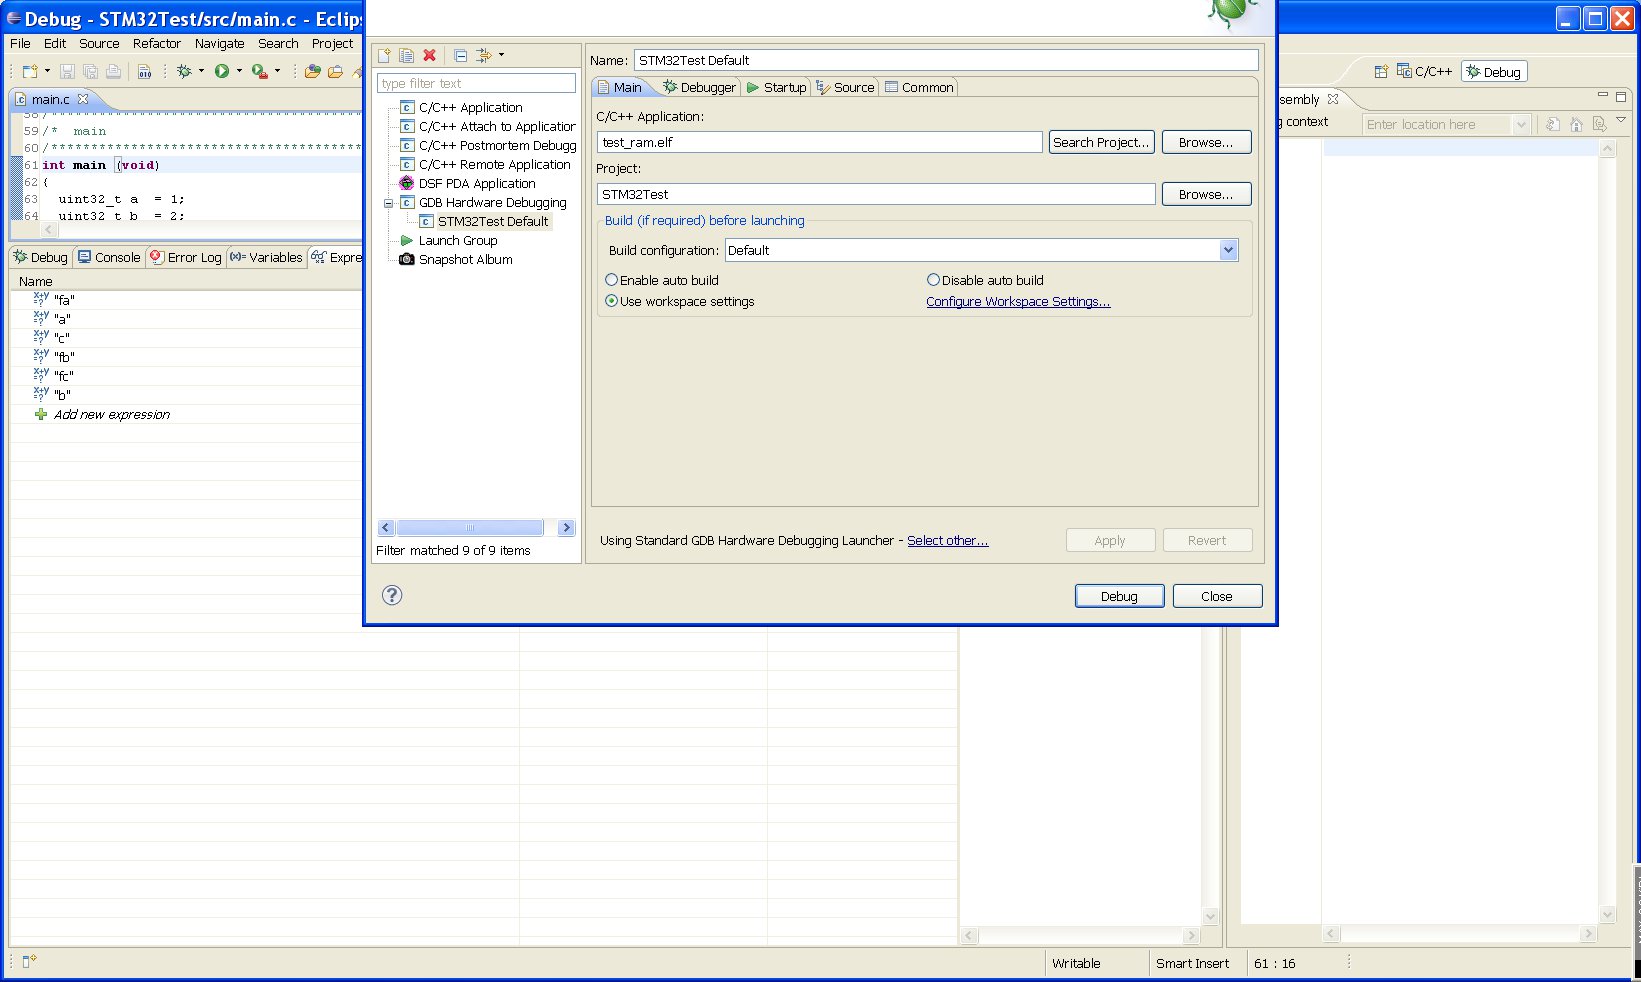
Task: Open dropdown arrow next to green Run icon
Action: 239,71
